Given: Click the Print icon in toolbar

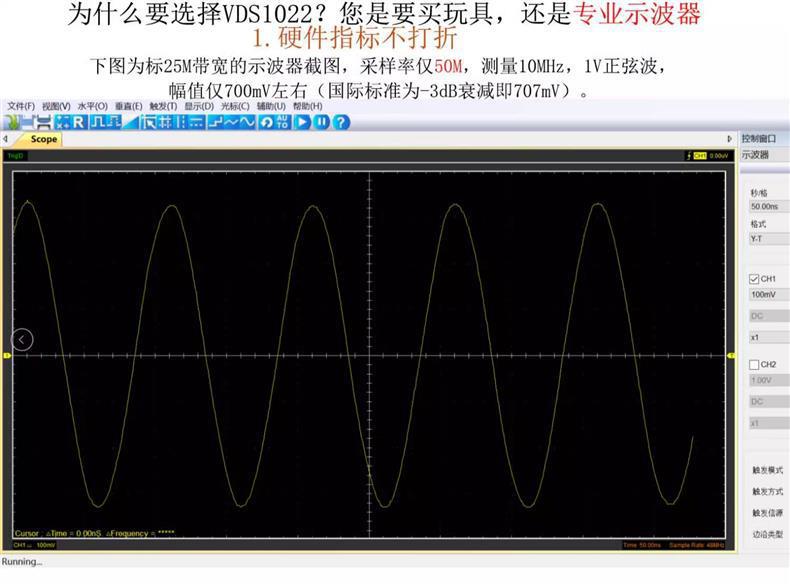Looking at the screenshot, I should pyautogui.click(x=45, y=122).
